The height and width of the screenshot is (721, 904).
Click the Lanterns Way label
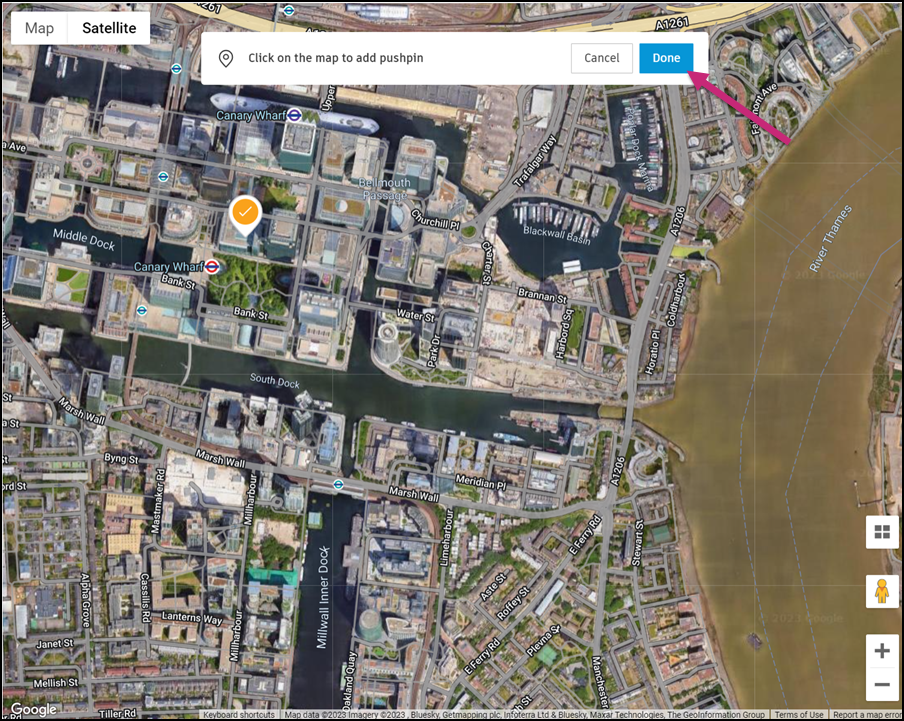(192, 618)
